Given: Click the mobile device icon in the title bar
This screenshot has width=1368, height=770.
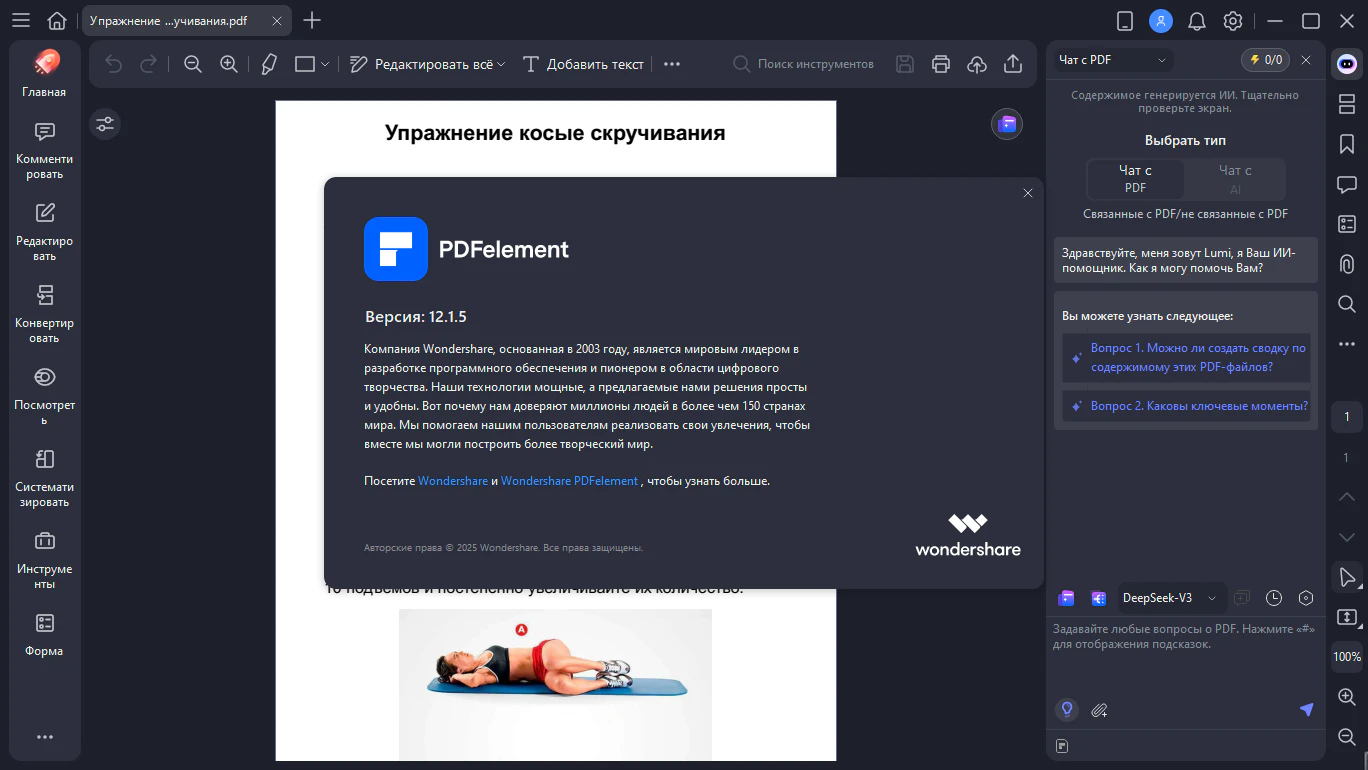Looking at the screenshot, I should click(x=1125, y=20).
